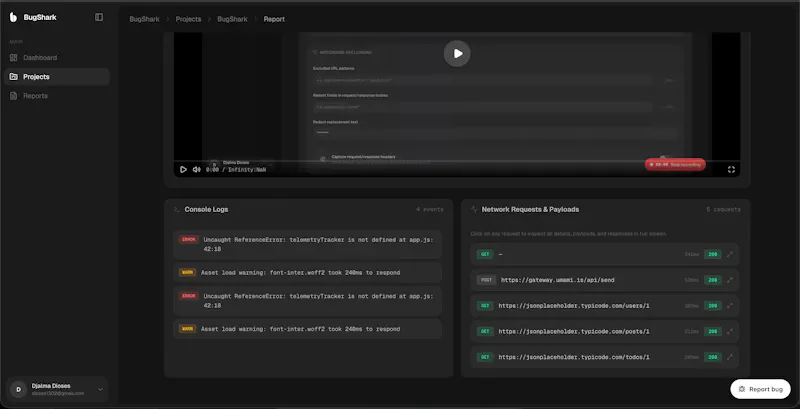Click the 200 status on the posts/1 request
Screen dimensions: 800x409
click(713, 331)
